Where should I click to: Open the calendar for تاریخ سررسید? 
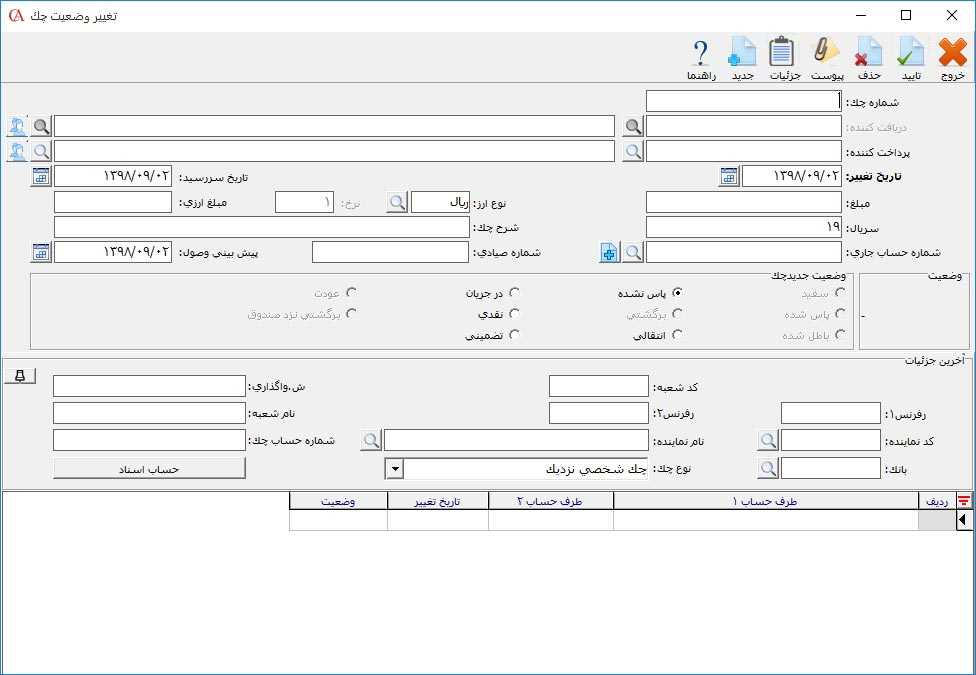(41, 177)
